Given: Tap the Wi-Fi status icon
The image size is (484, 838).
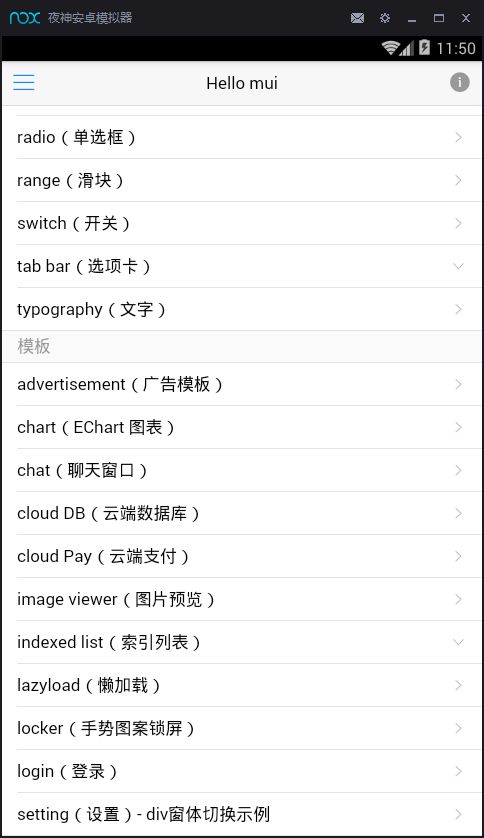Looking at the screenshot, I should (391, 48).
